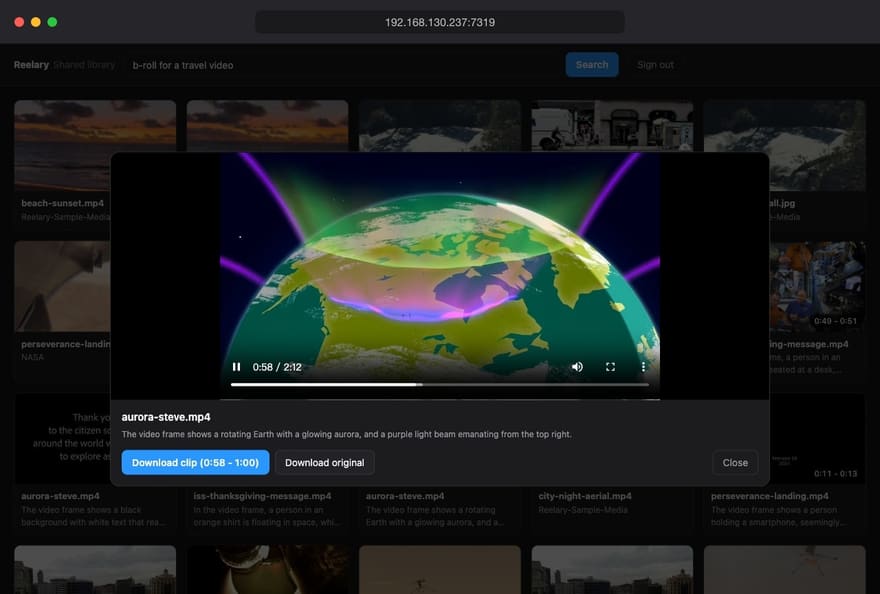
Task: Click the Download original button
Action: [324, 463]
